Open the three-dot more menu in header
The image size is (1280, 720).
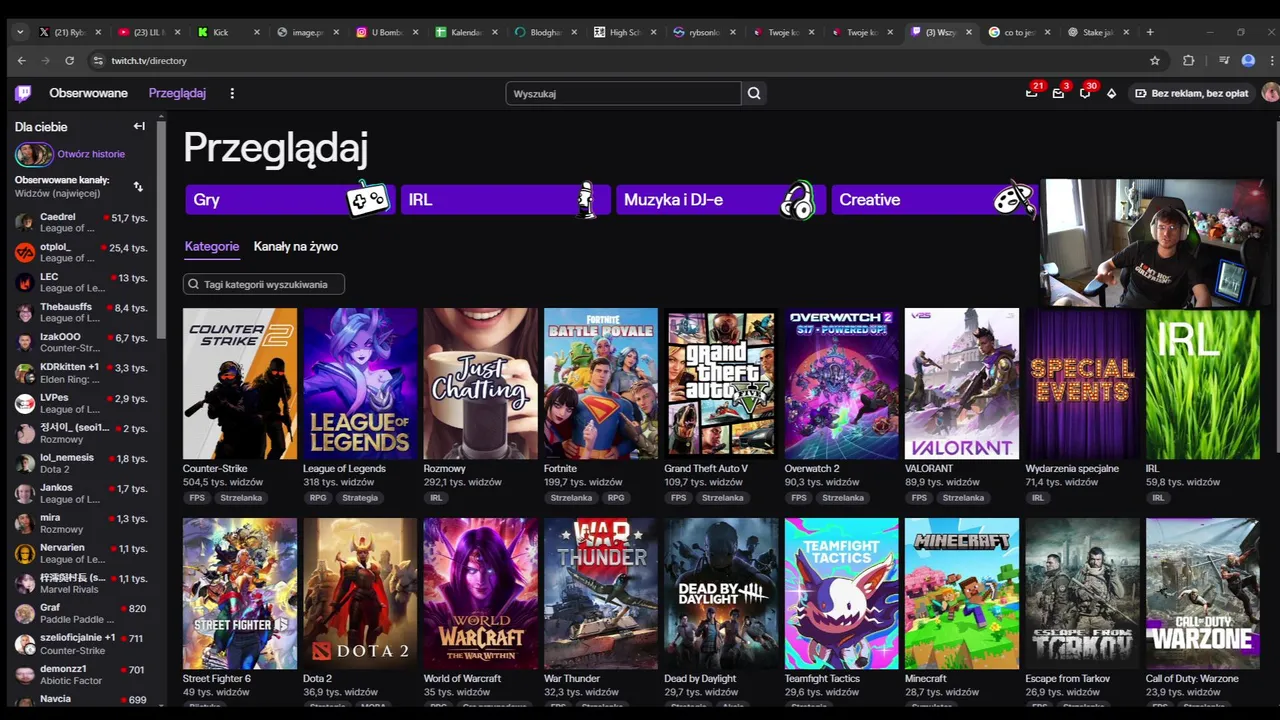(x=232, y=93)
